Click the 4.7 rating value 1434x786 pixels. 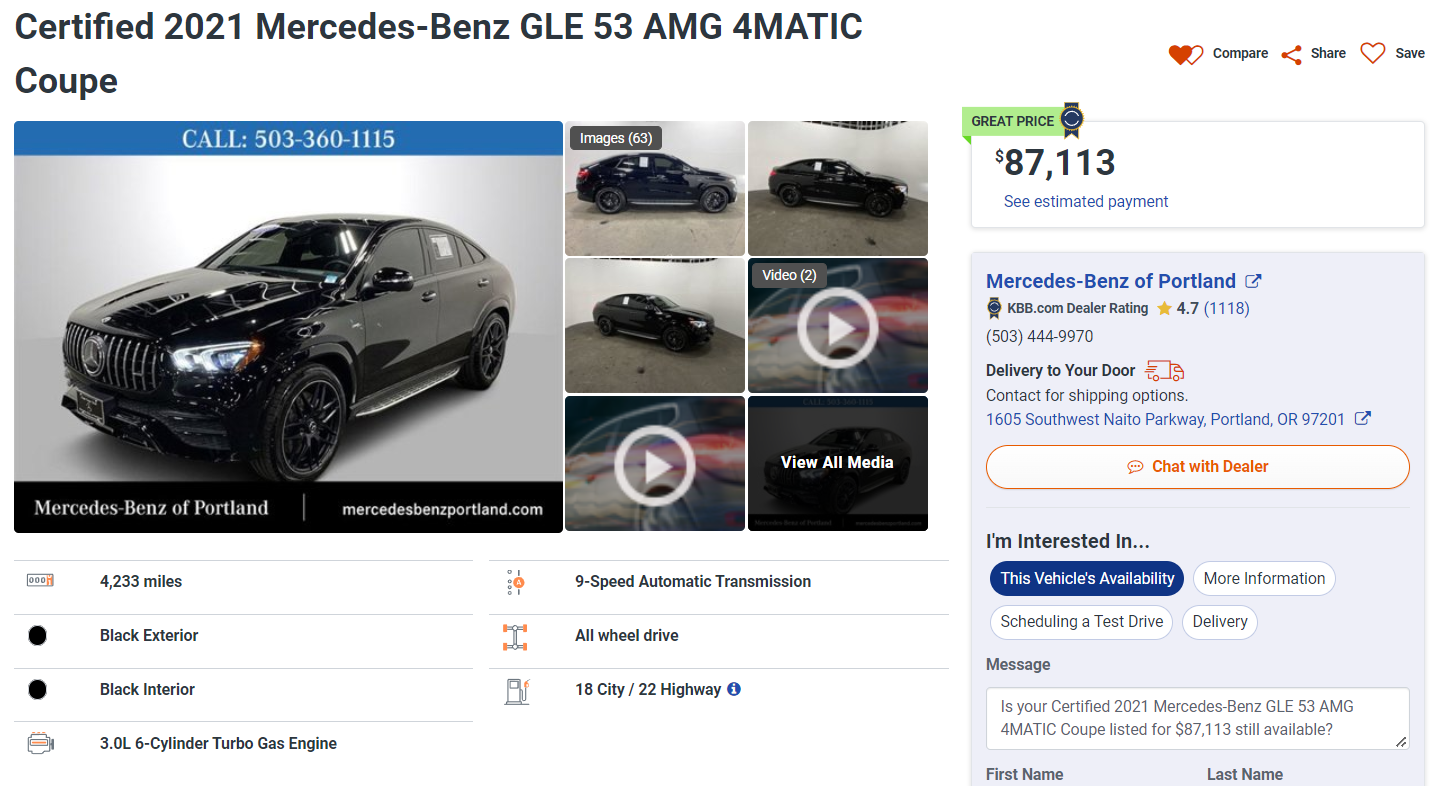[x=1187, y=308]
